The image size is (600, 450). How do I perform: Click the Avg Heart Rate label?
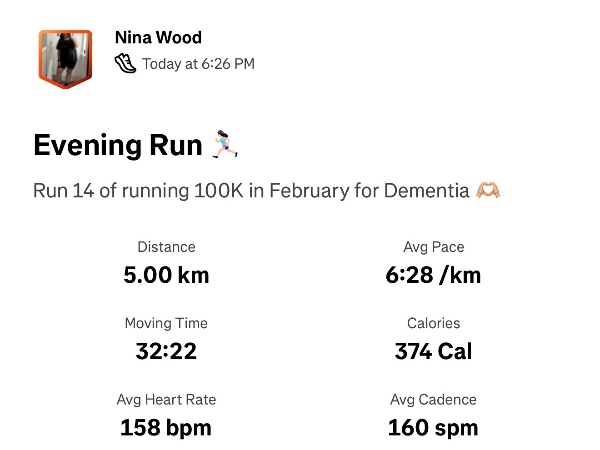(x=166, y=399)
